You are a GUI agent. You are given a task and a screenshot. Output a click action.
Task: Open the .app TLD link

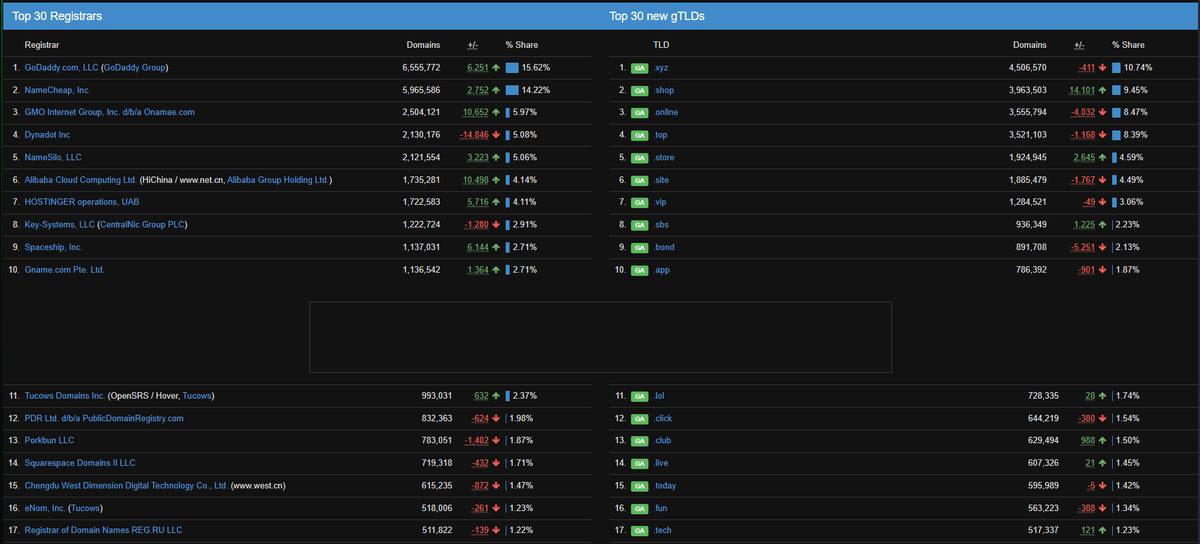click(662, 270)
